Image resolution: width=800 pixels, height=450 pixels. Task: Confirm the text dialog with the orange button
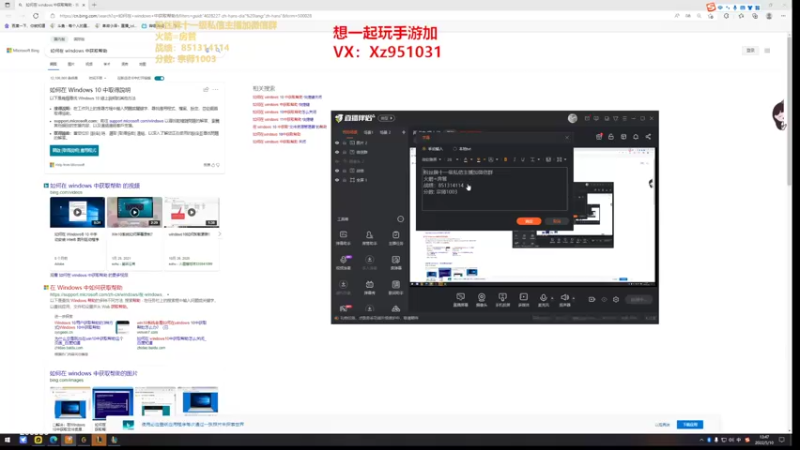[x=529, y=221]
